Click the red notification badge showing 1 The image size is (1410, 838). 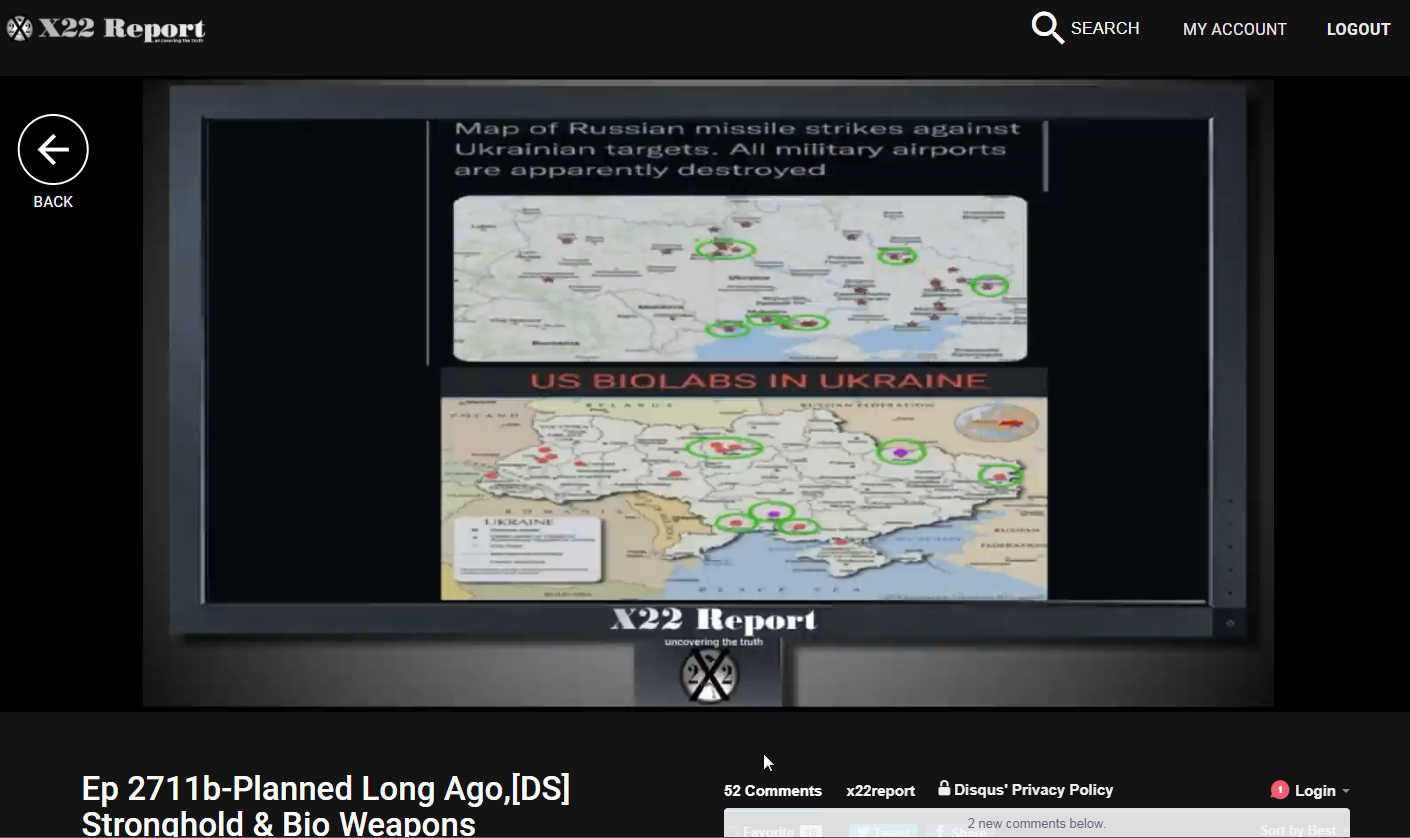1279,790
